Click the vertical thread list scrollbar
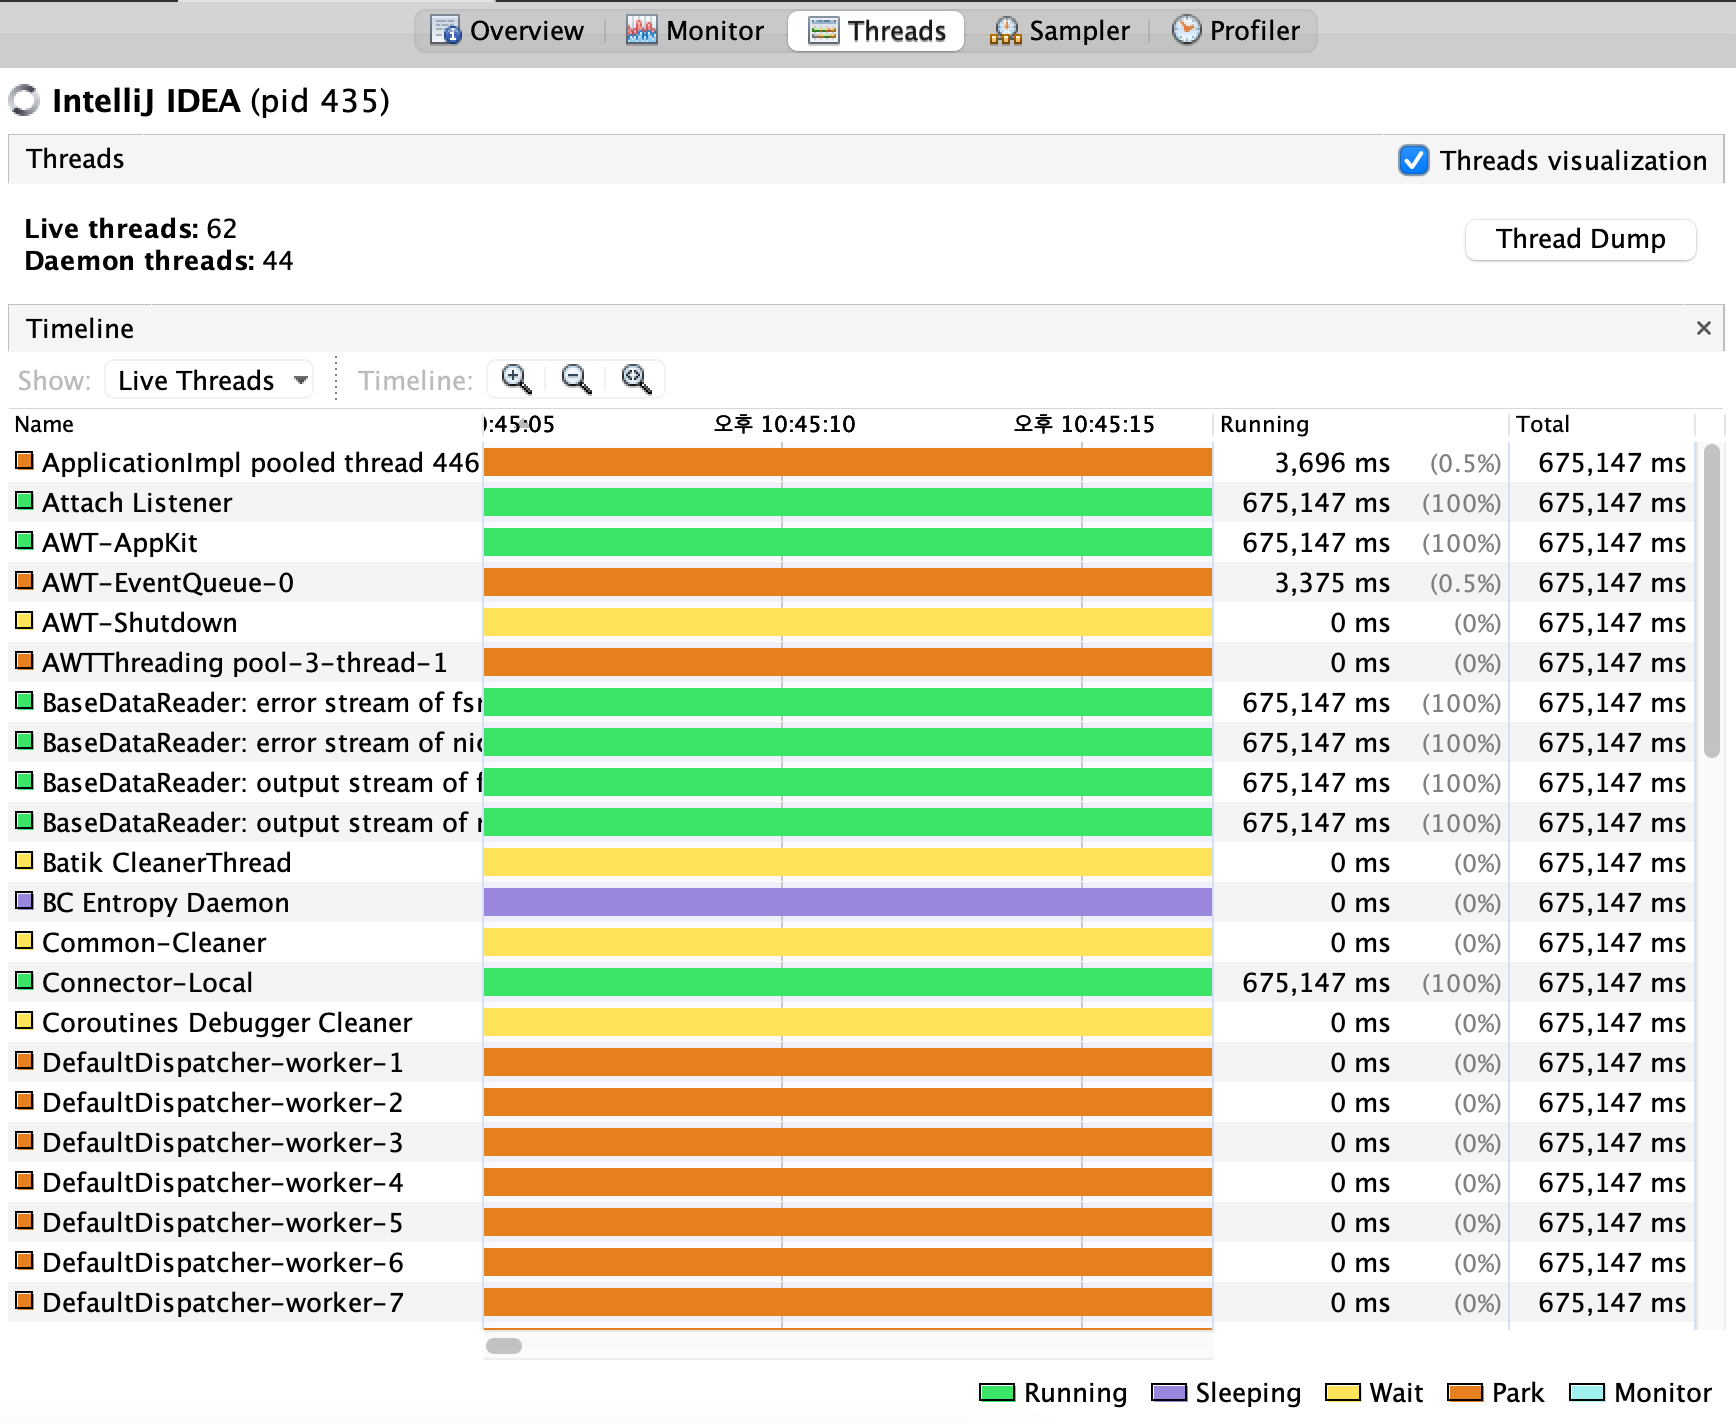 pyautogui.click(x=1712, y=601)
